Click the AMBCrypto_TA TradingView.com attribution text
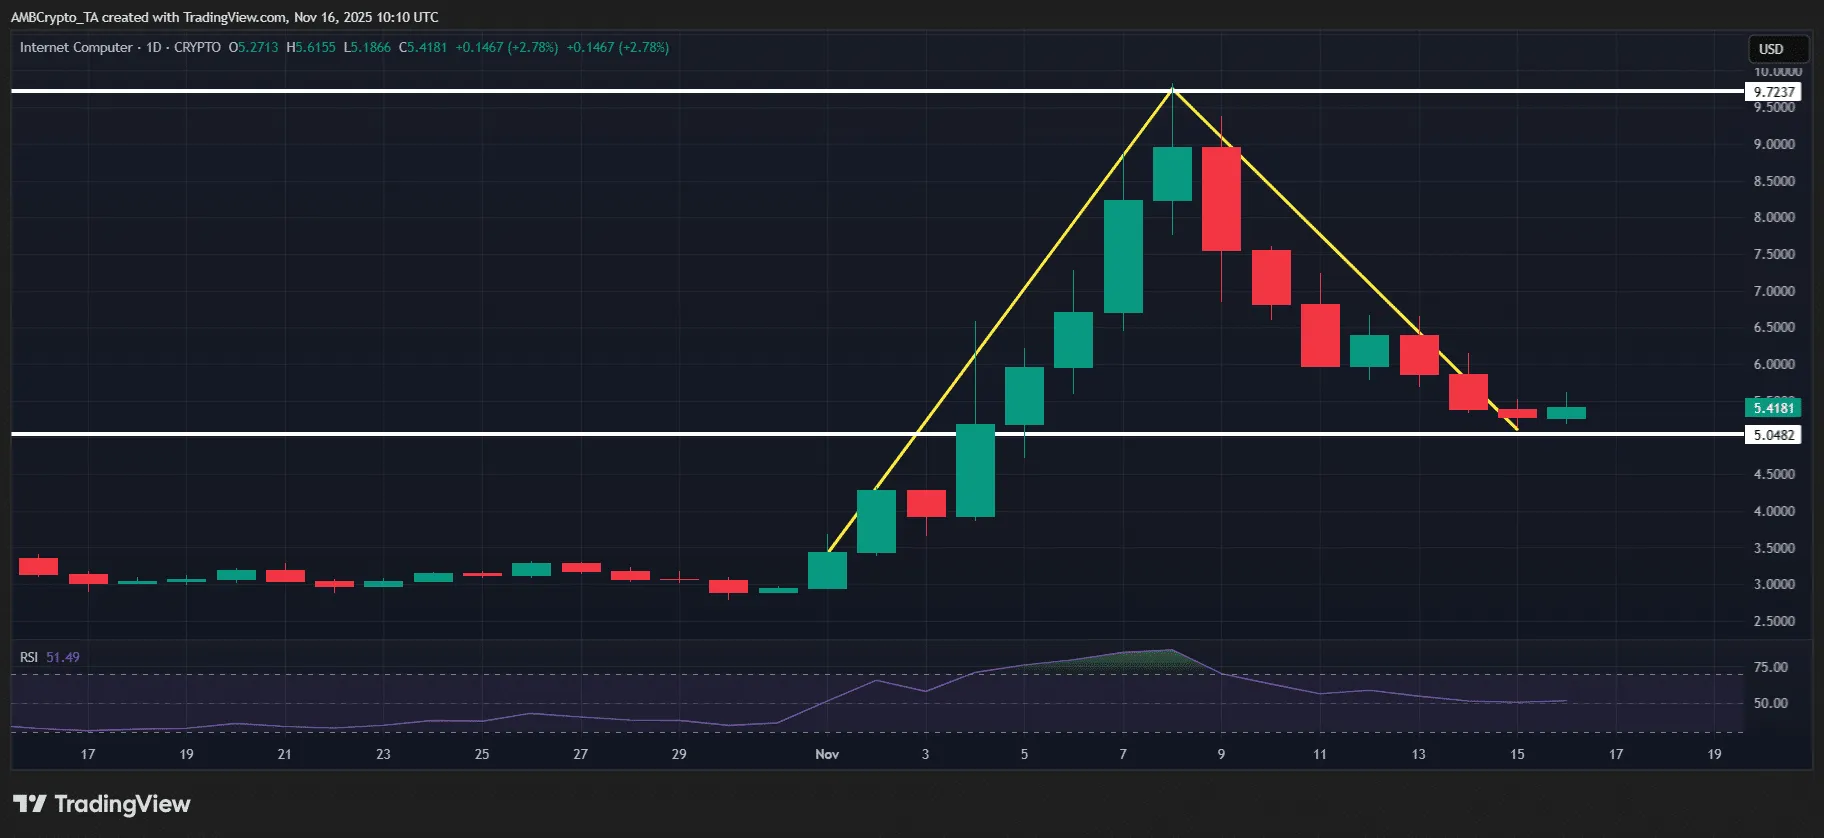Screen dimensions: 1824x838 coord(224,17)
